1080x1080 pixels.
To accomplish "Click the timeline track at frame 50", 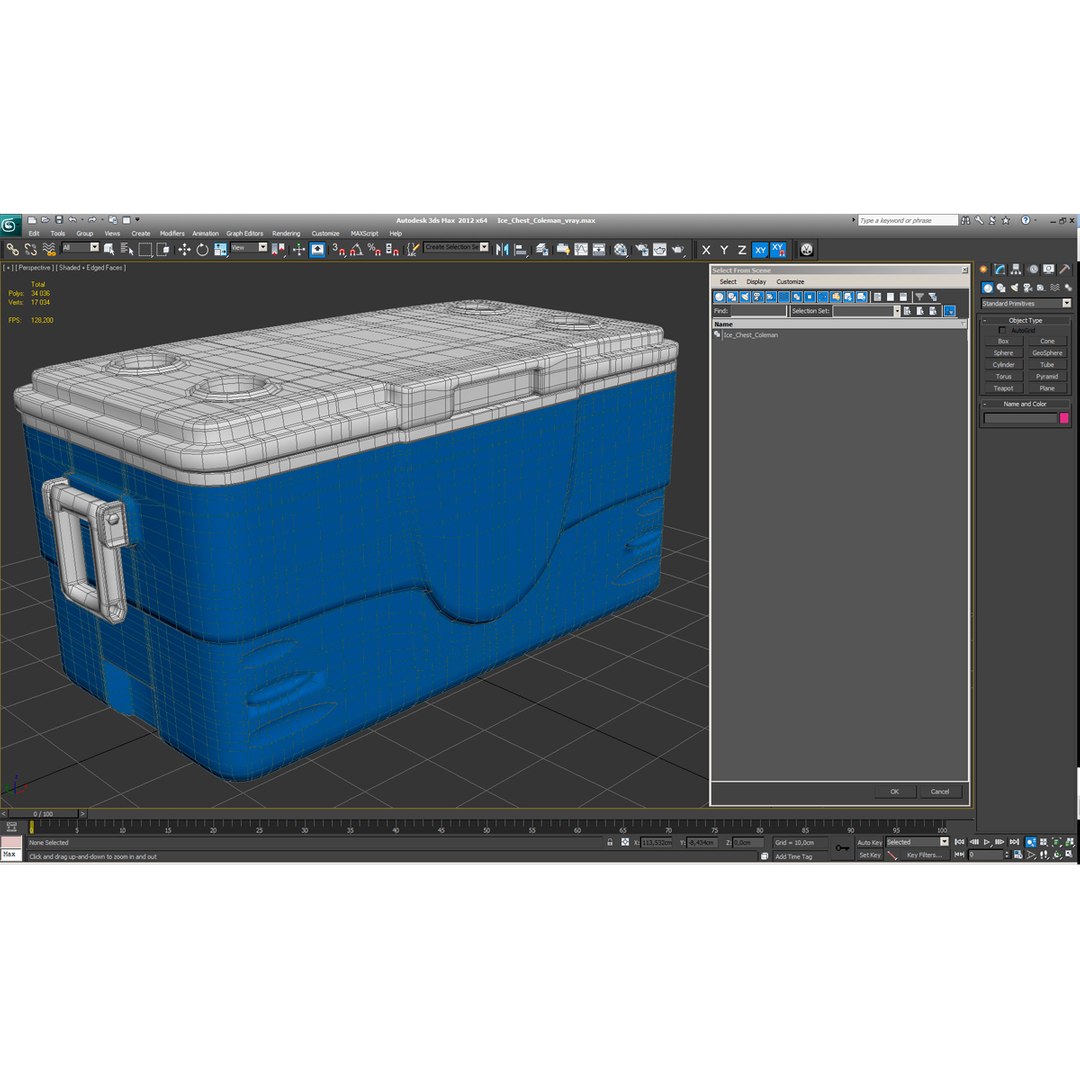I will pyautogui.click(x=486, y=827).
